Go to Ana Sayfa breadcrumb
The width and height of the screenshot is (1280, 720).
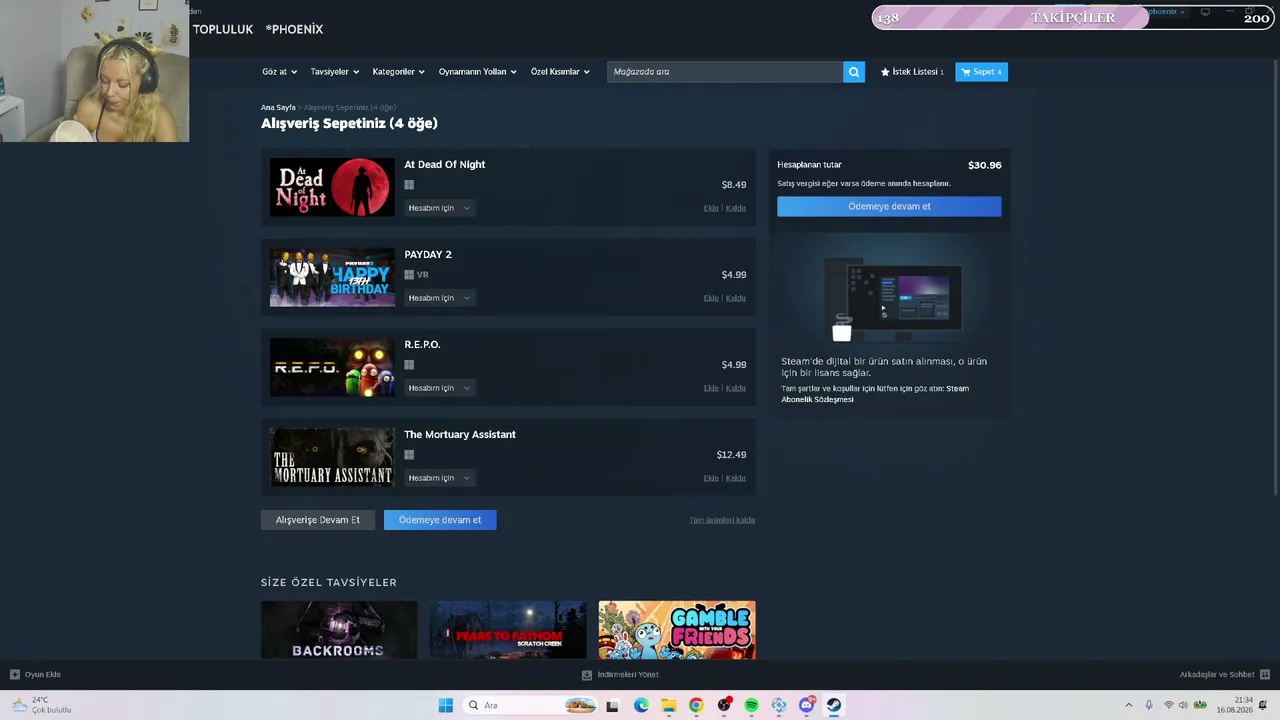(x=278, y=107)
